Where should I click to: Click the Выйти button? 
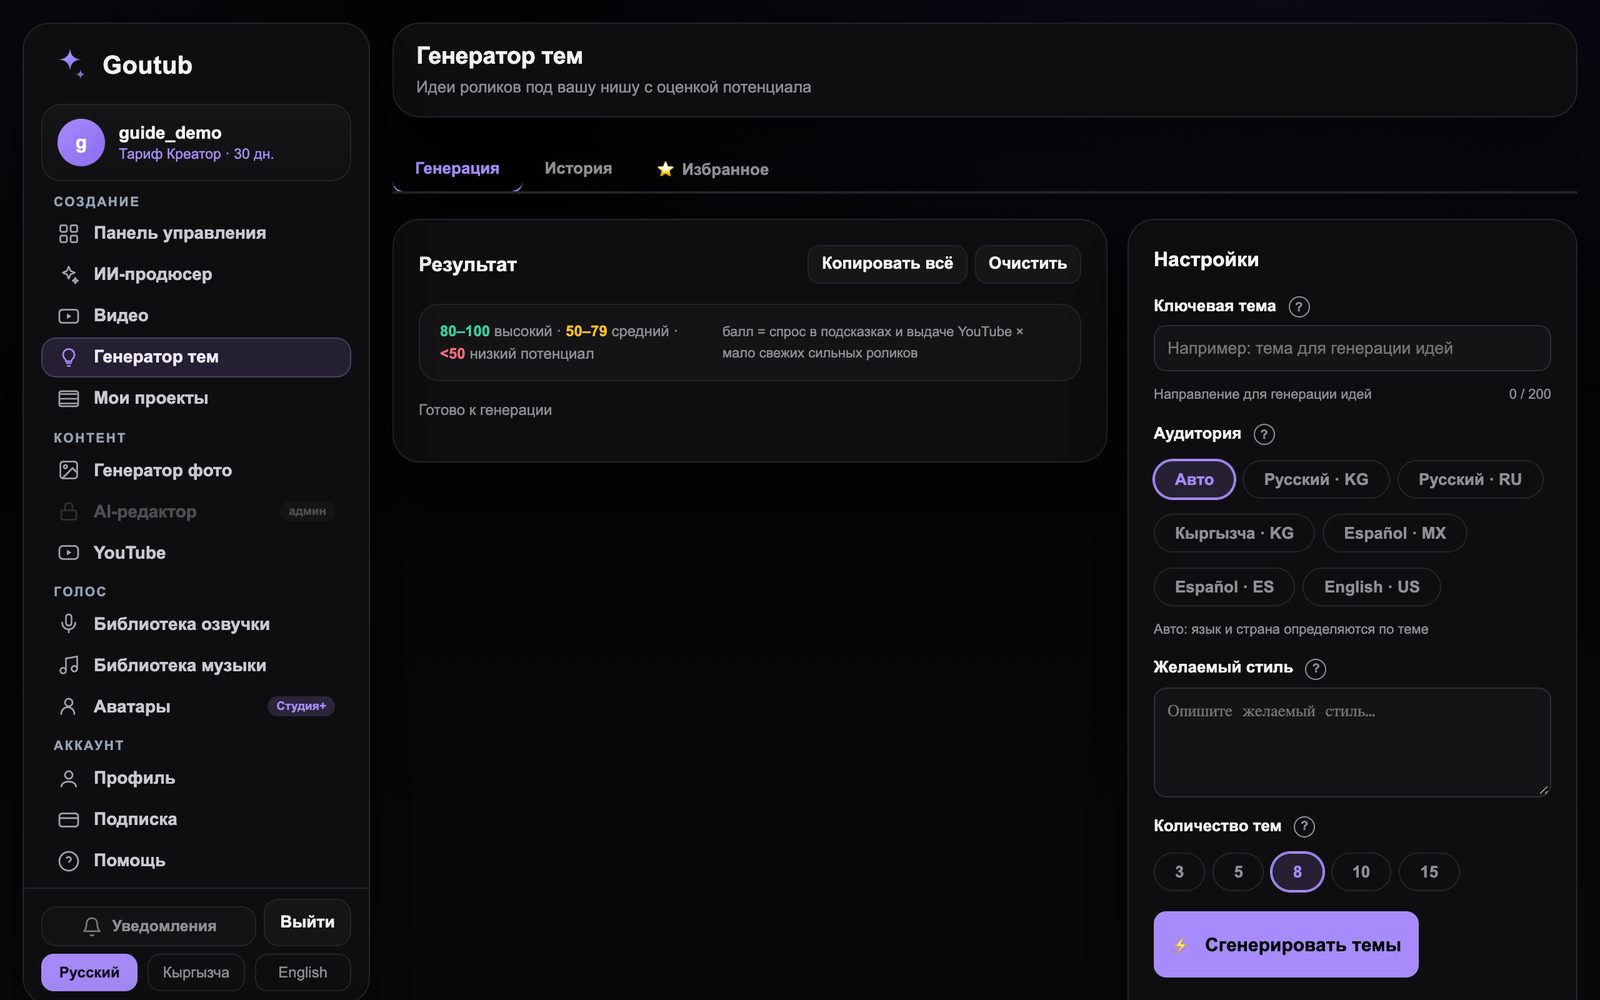[x=307, y=922]
